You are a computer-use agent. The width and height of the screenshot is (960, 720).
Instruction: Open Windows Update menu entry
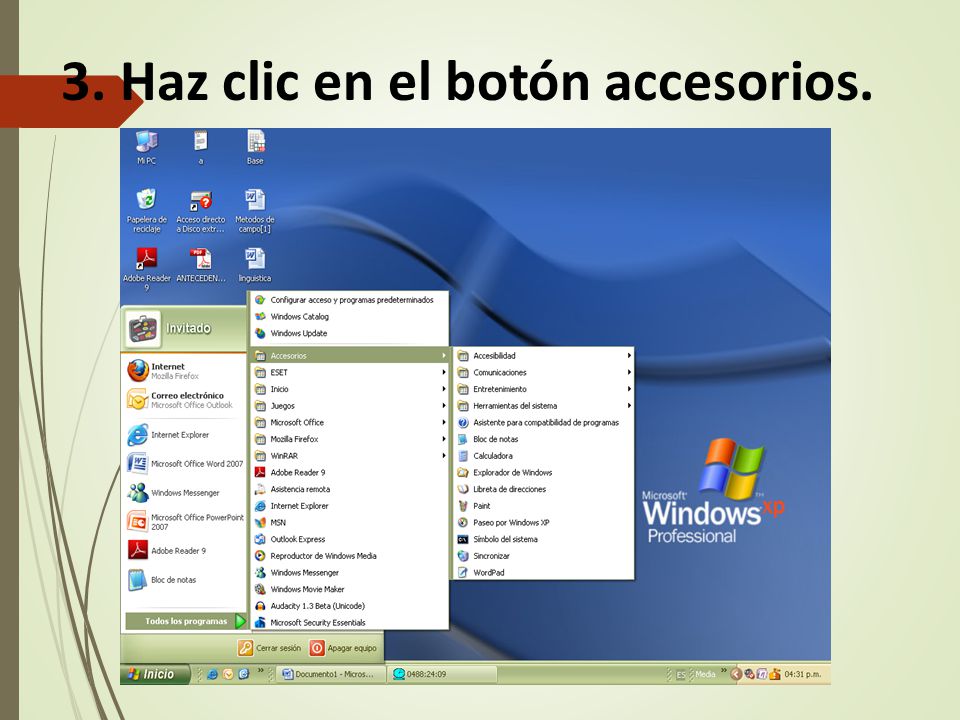[x=350, y=333]
